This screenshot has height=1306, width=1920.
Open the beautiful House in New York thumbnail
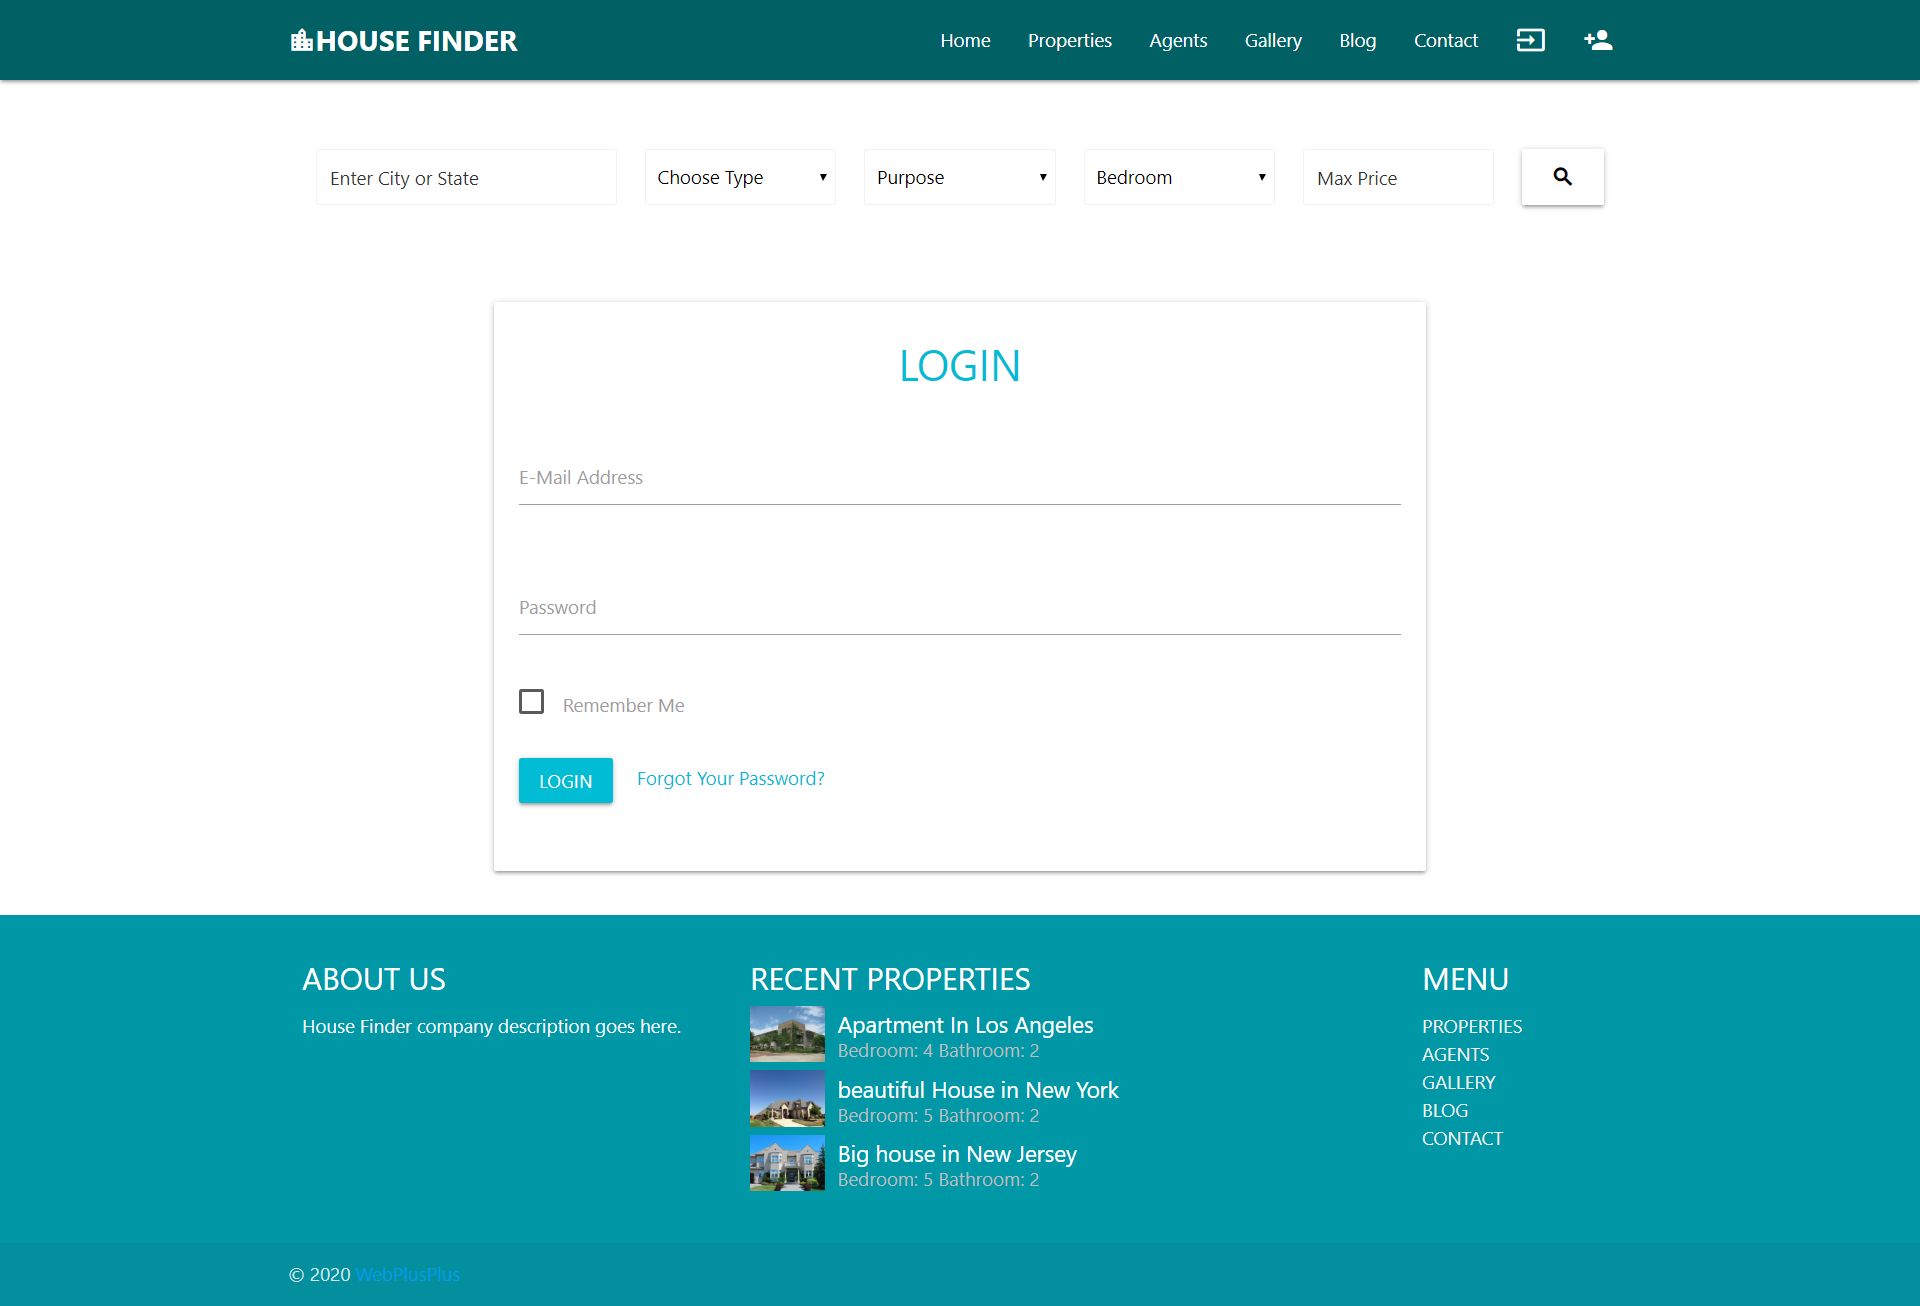pyautogui.click(x=787, y=1098)
